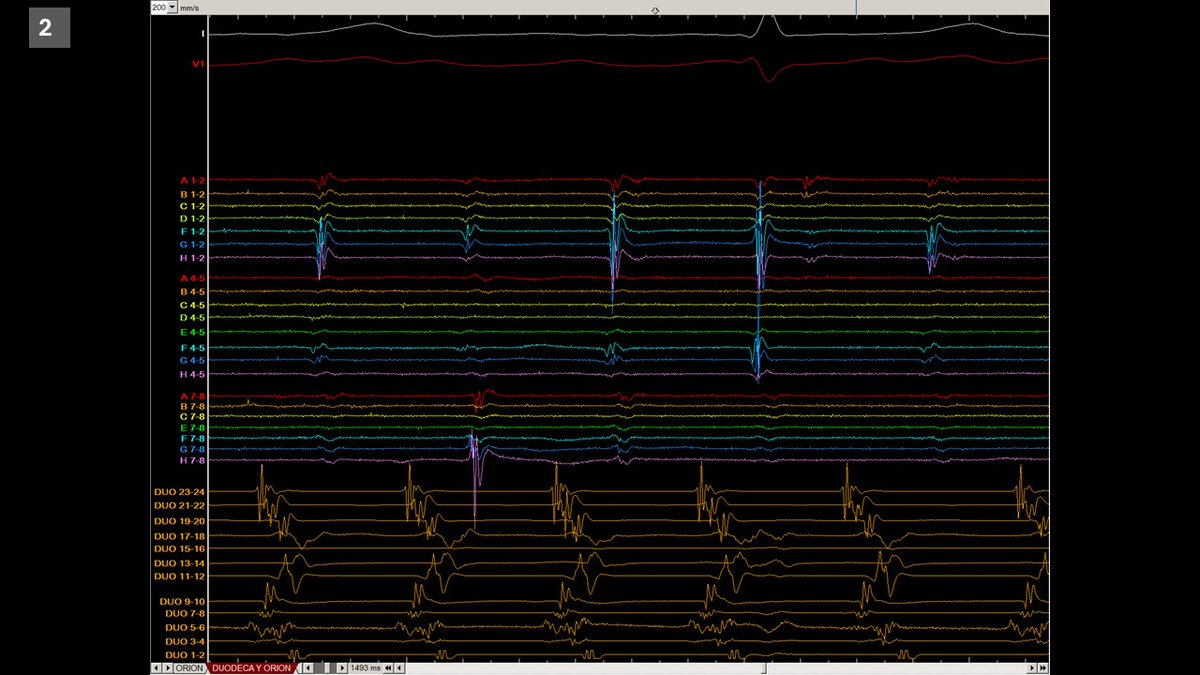Click the time-scale increase arrow before 1493 ms
Screen dimensions: 1200x675
[342, 668]
